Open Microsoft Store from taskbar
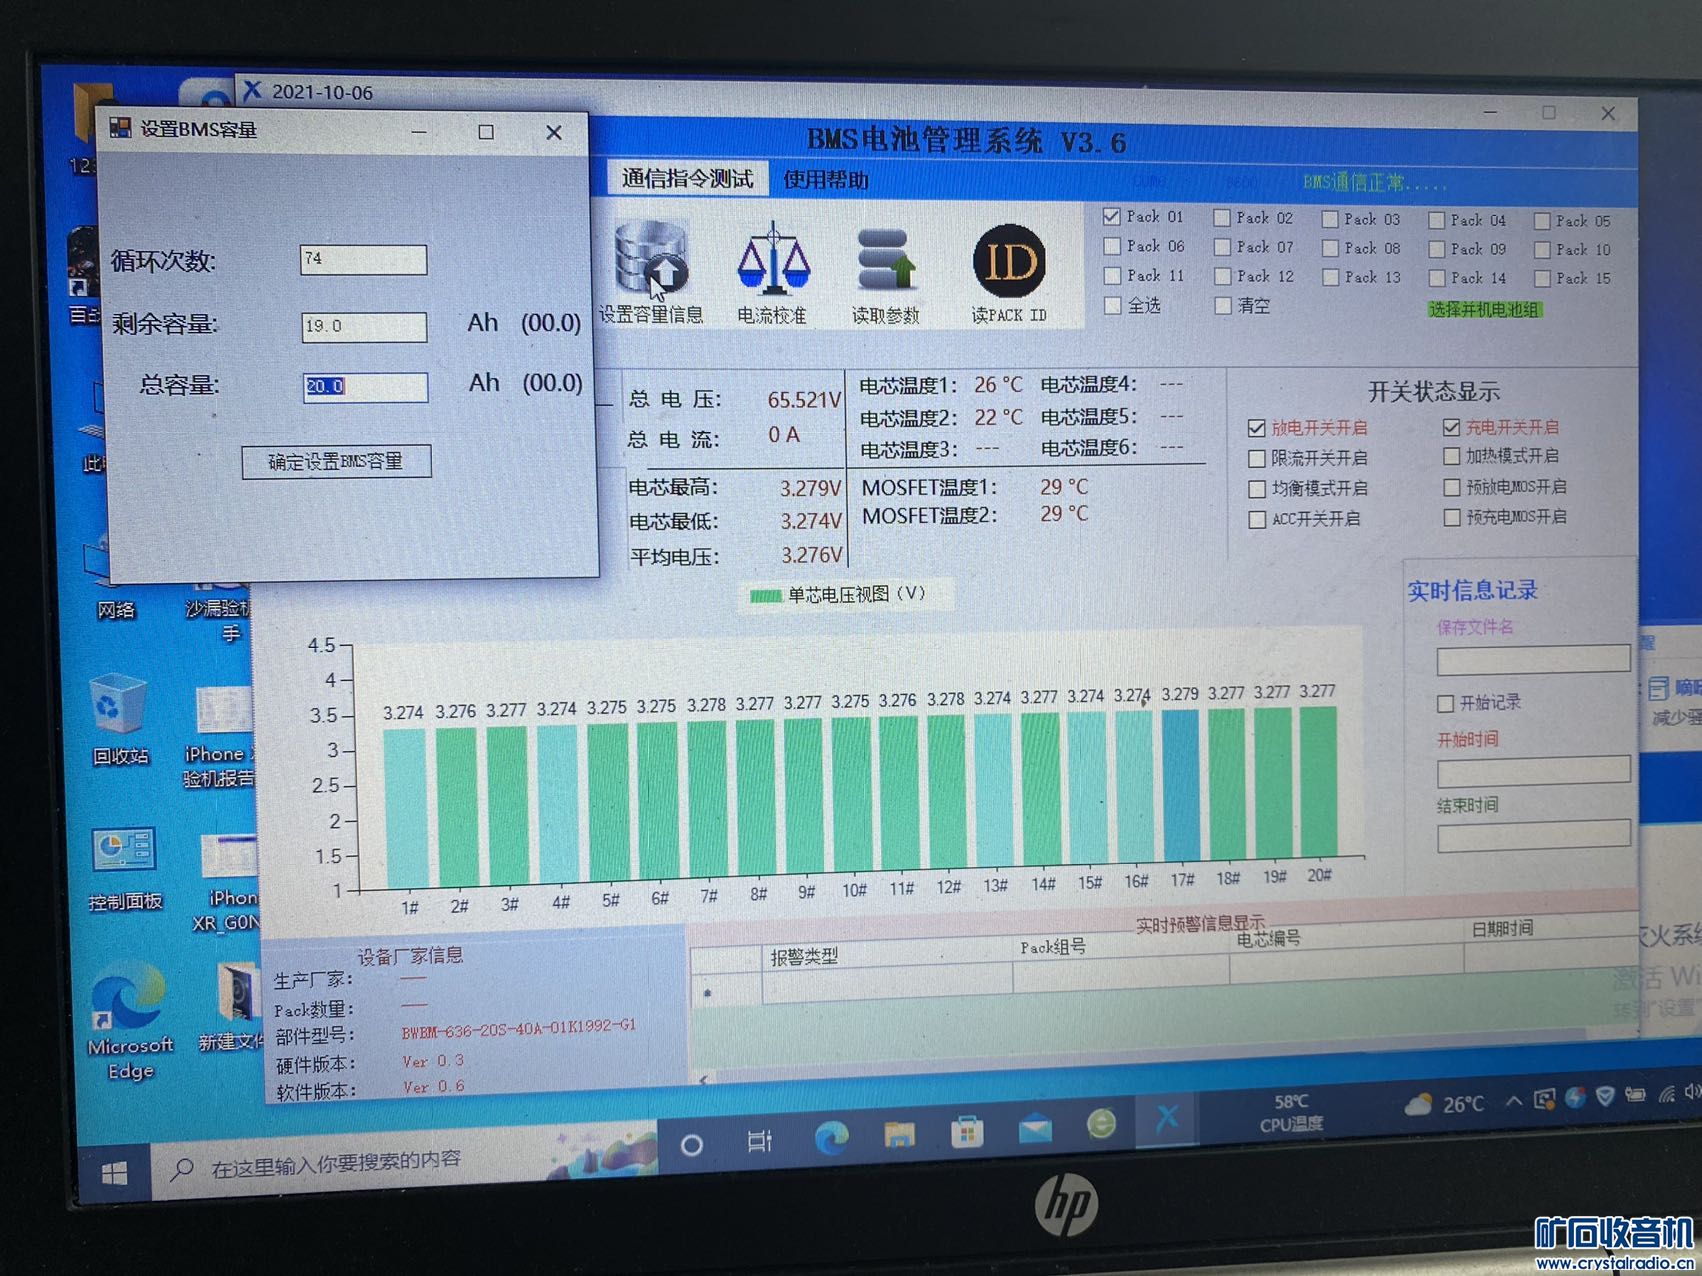The height and width of the screenshot is (1276, 1702). point(967,1132)
